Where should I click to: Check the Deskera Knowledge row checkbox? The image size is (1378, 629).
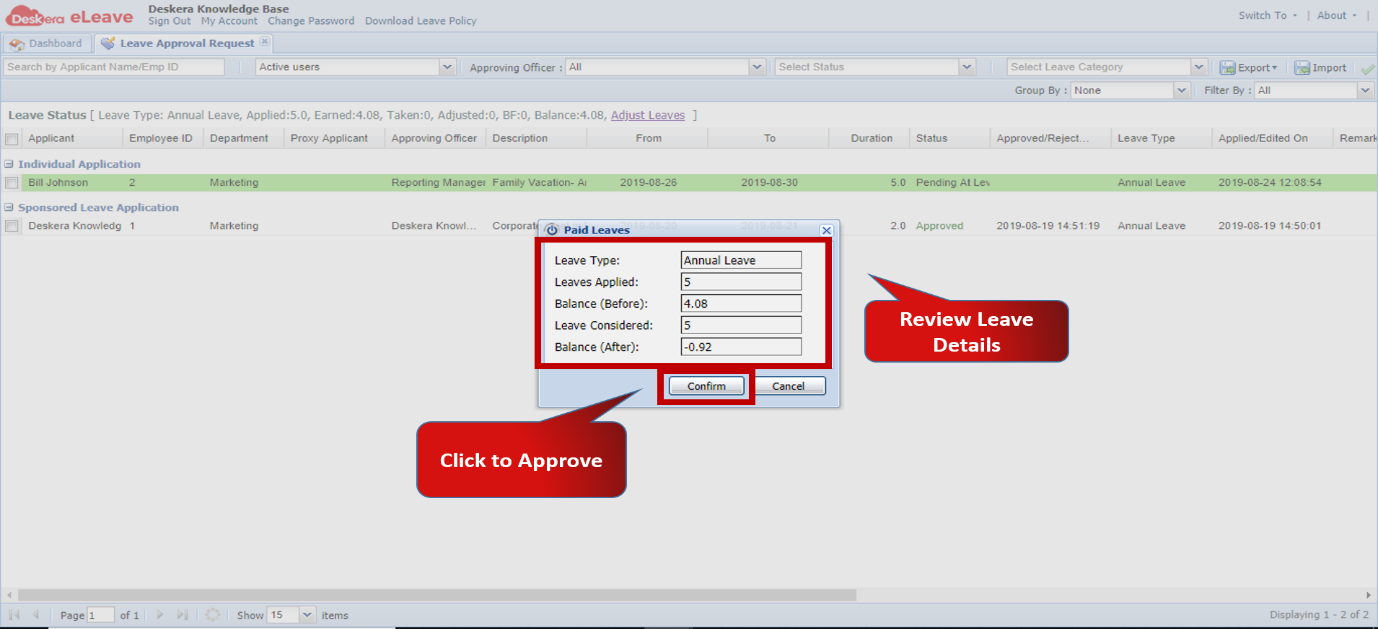11,226
